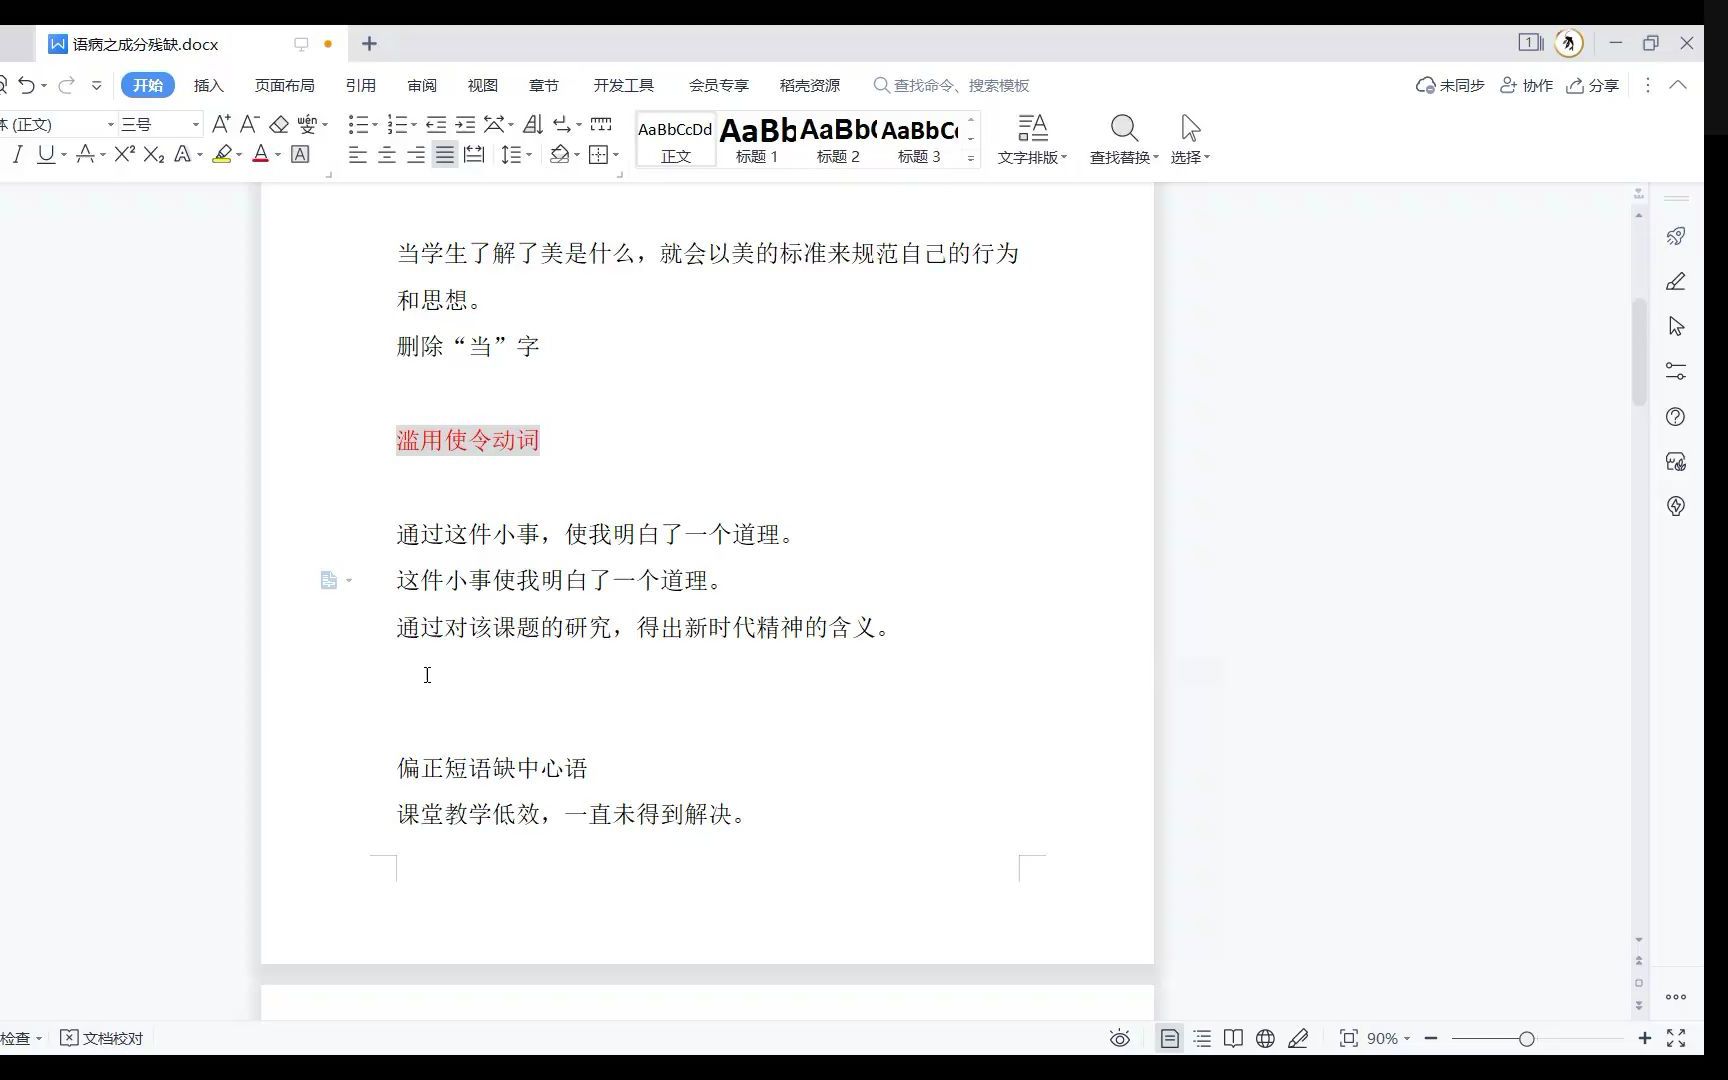The width and height of the screenshot is (1728, 1080).
Task: Select justified alignment
Action: click(x=444, y=154)
